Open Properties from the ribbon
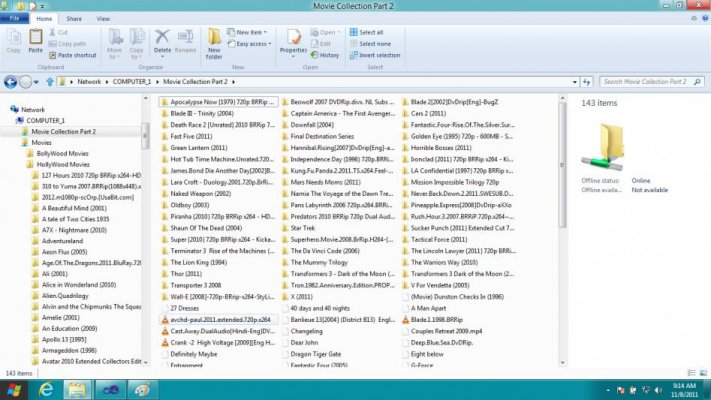 (x=293, y=44)
